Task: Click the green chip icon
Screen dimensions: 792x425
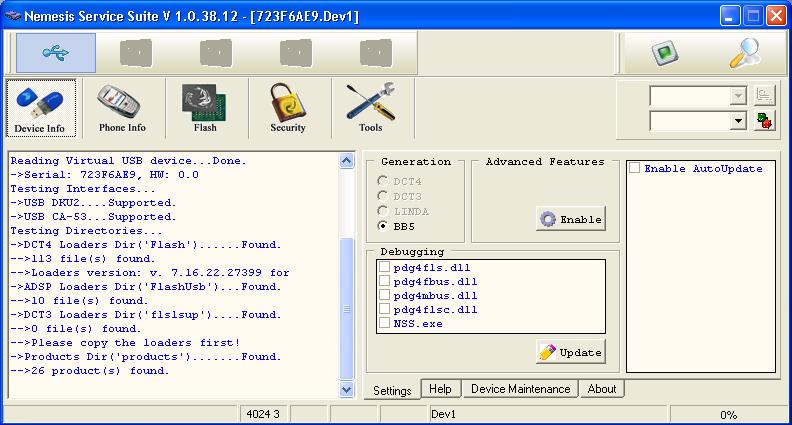Action: click(x=661, y=53)
